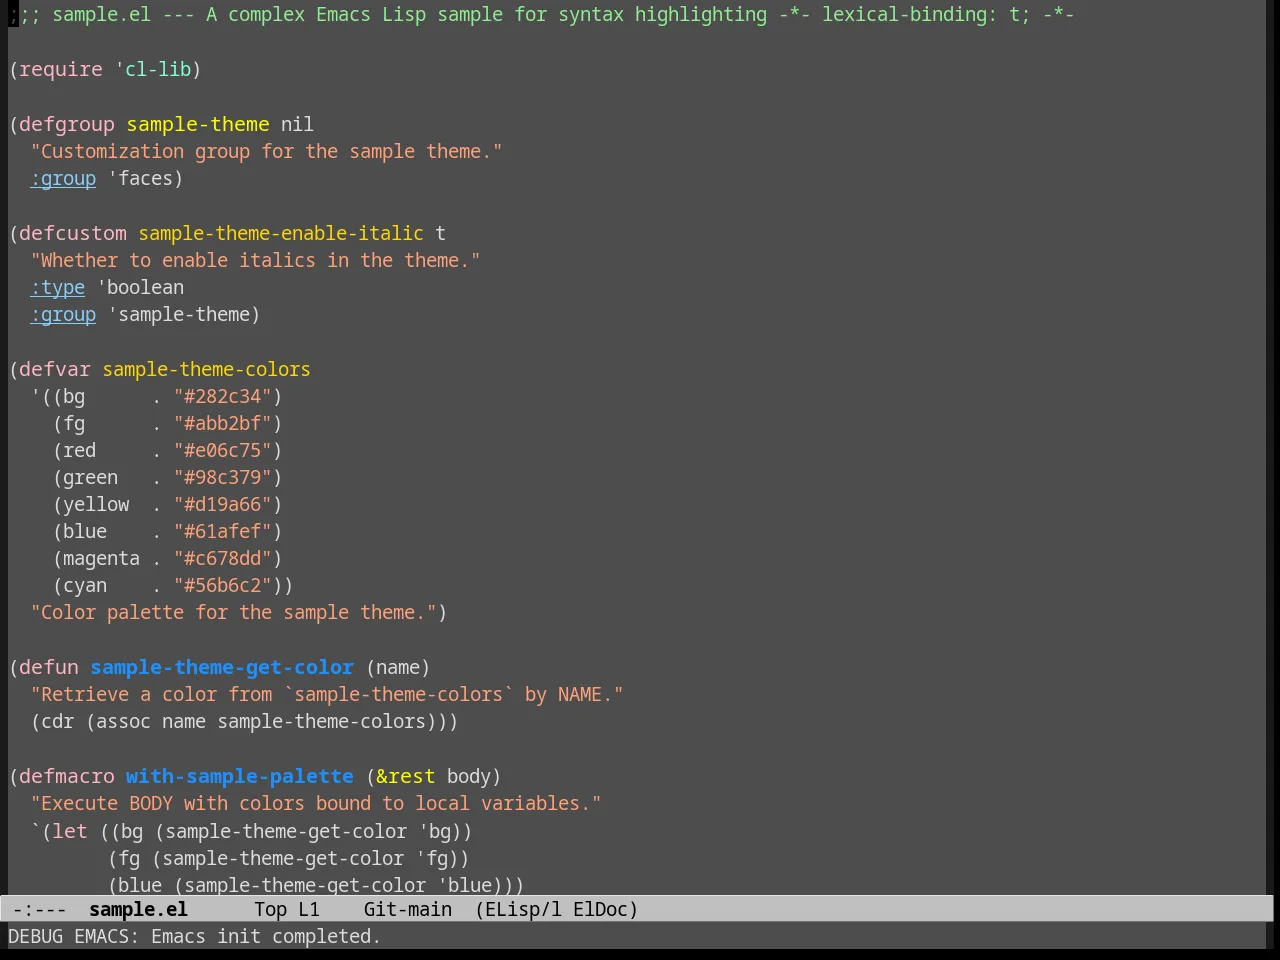Click the 'green' key in the color alist
Screen dimensions: 1280x960
(90, 477)
